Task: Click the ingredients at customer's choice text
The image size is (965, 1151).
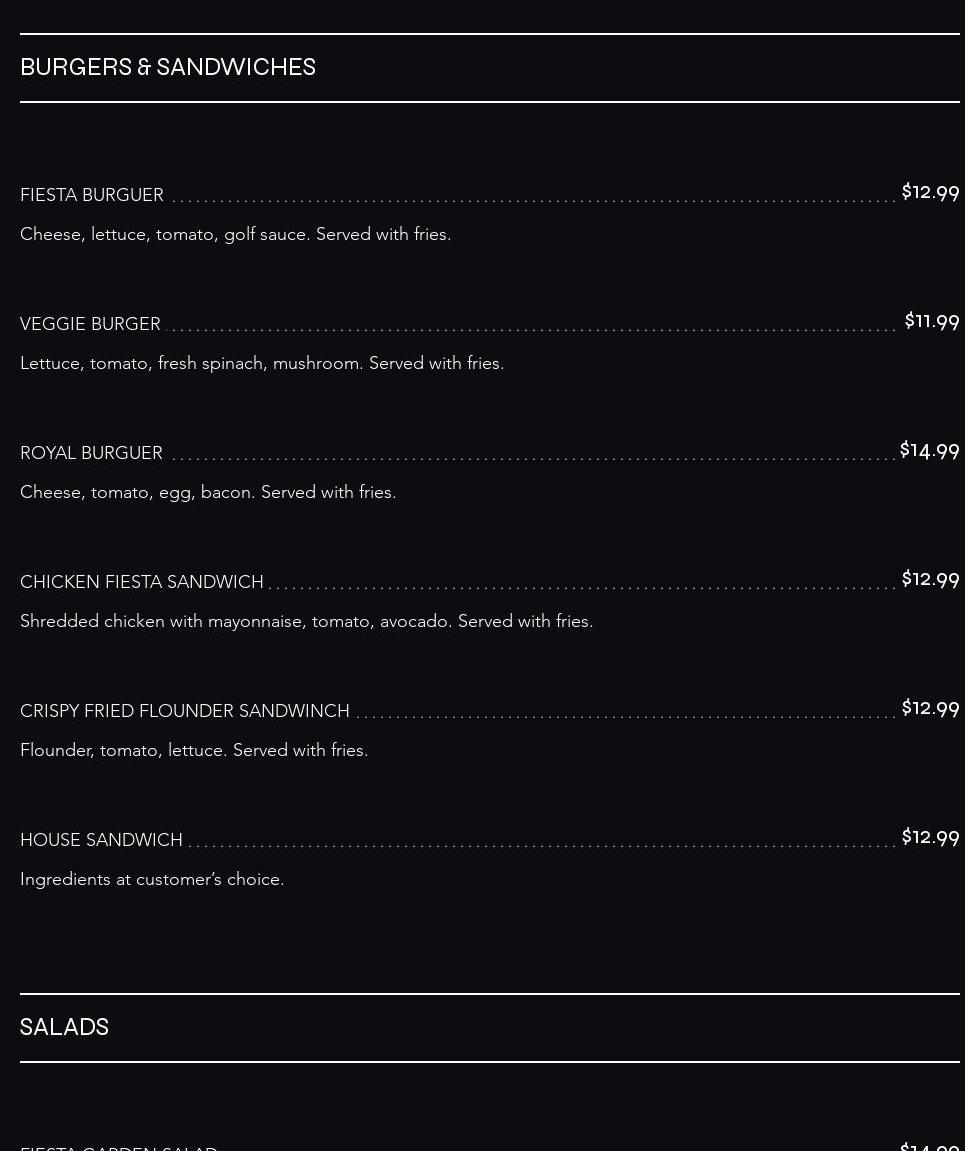Action: tap(152, 879)
